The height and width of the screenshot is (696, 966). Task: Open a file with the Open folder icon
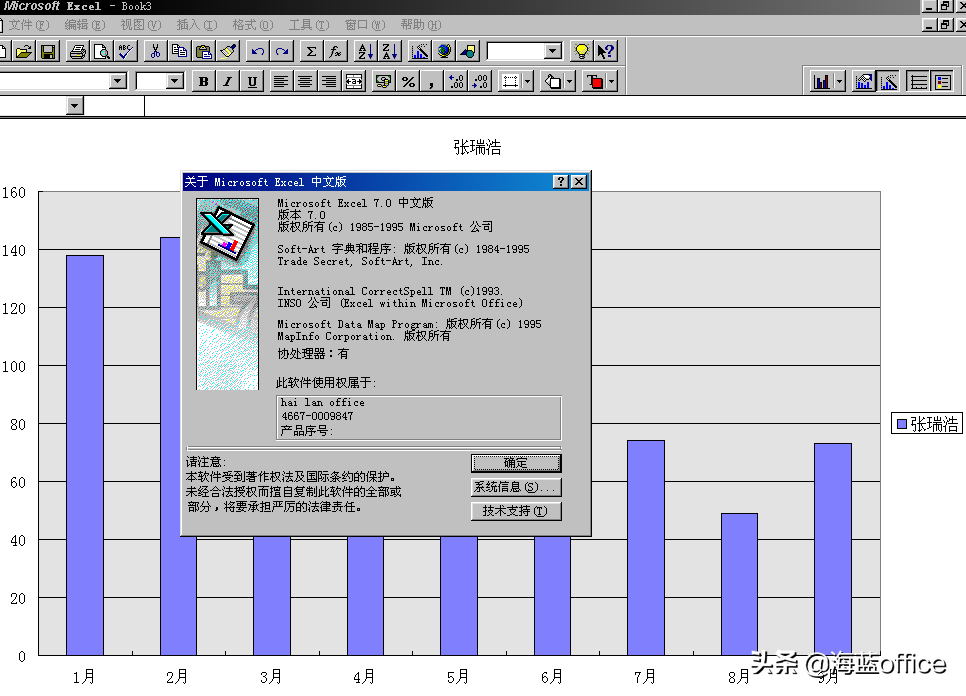click(24, 52)
